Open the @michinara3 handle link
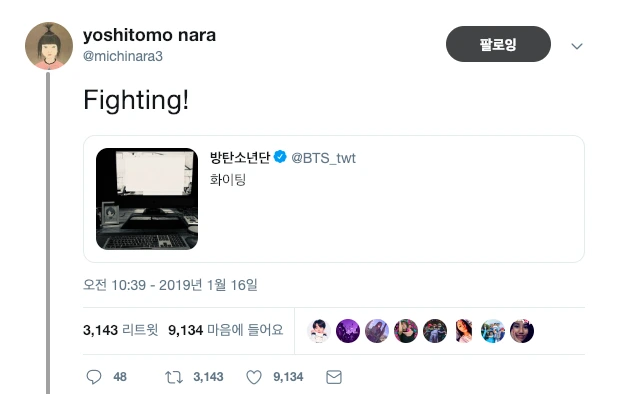 [x=123, y=56]
